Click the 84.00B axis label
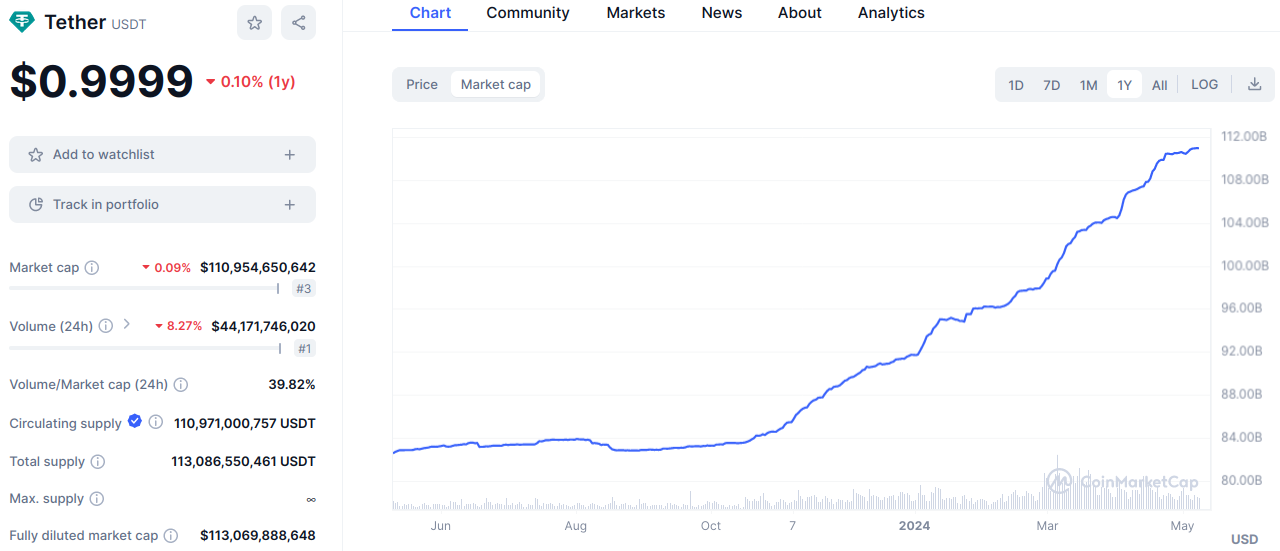The height and width of the screenshot is (551, 1280). point(1244,437)
